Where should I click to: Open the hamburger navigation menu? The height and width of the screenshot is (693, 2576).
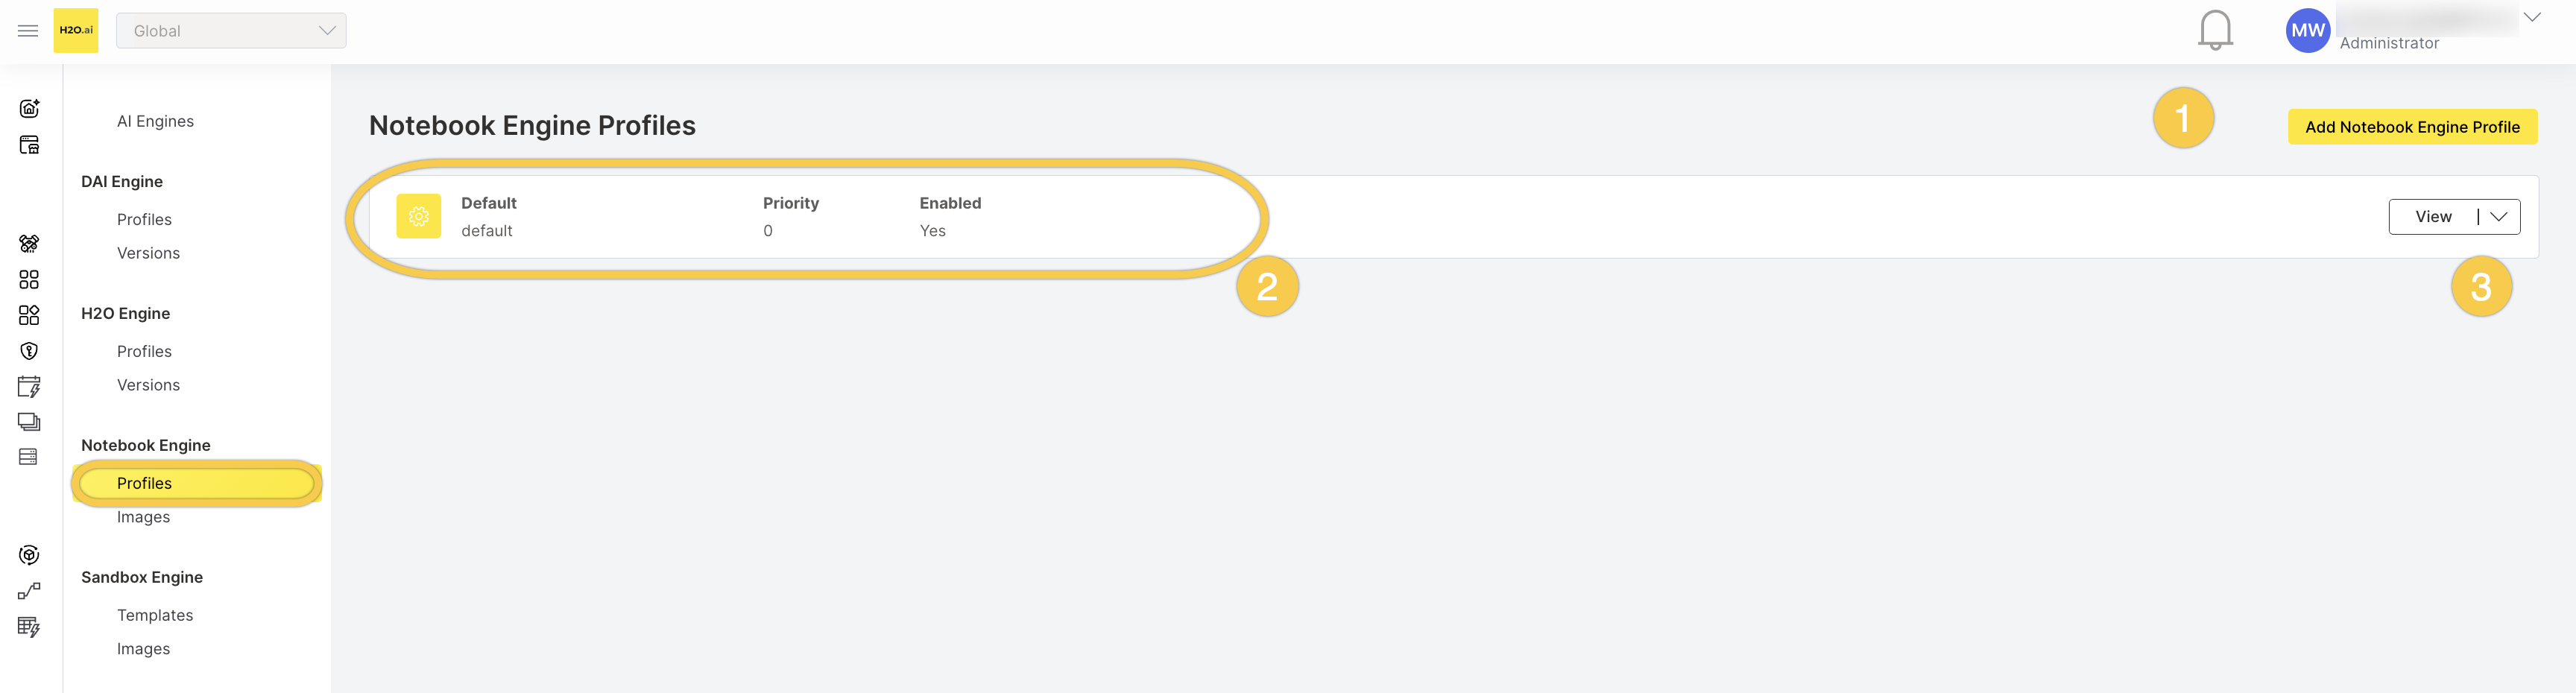tap(28, 31)
